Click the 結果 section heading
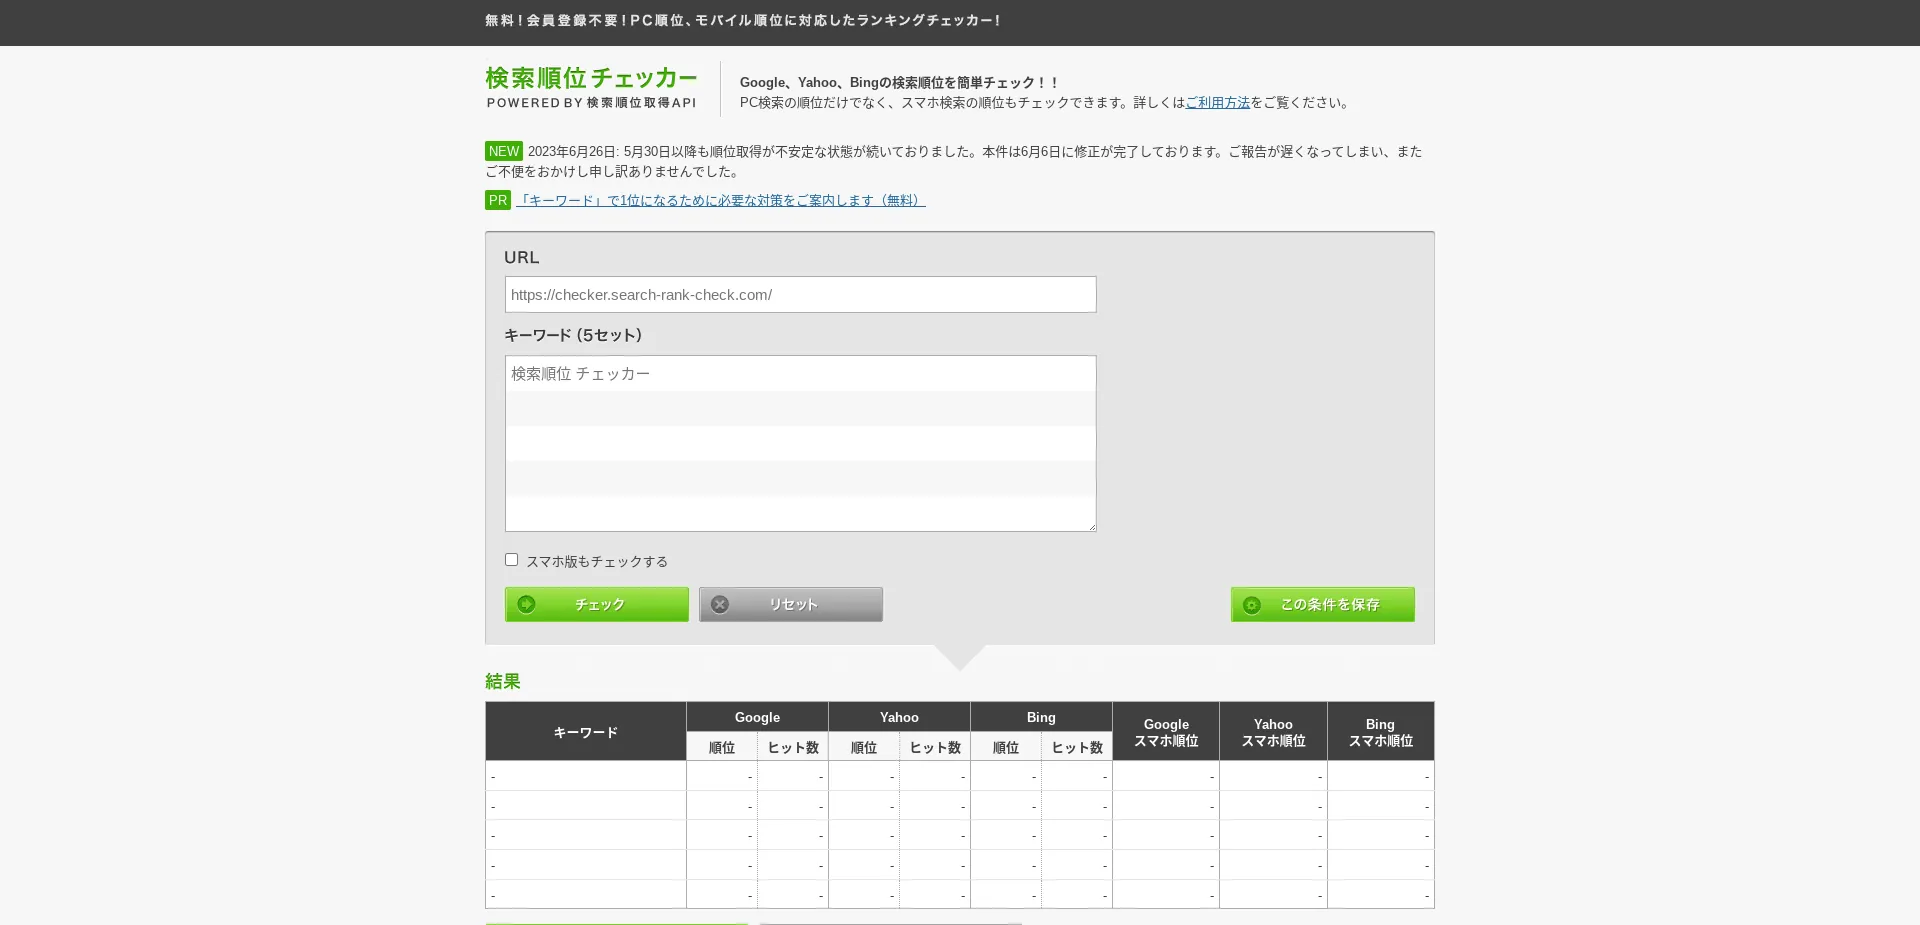The height and width of the screenshot is (925, 1920). pos(503,681)
